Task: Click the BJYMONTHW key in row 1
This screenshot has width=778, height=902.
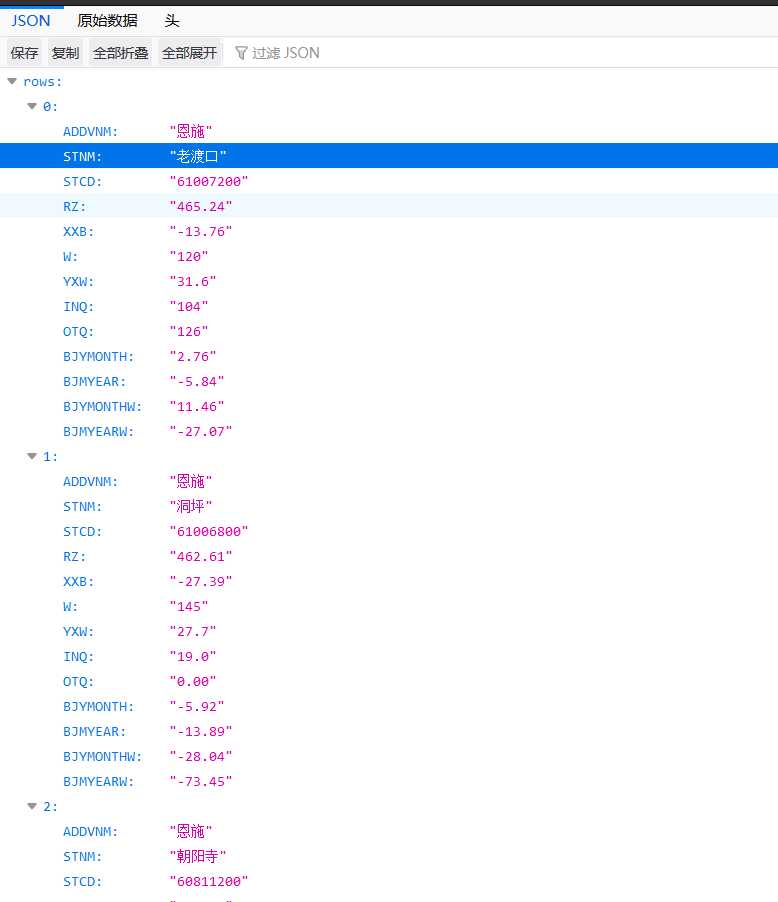Action: point(102,756)
